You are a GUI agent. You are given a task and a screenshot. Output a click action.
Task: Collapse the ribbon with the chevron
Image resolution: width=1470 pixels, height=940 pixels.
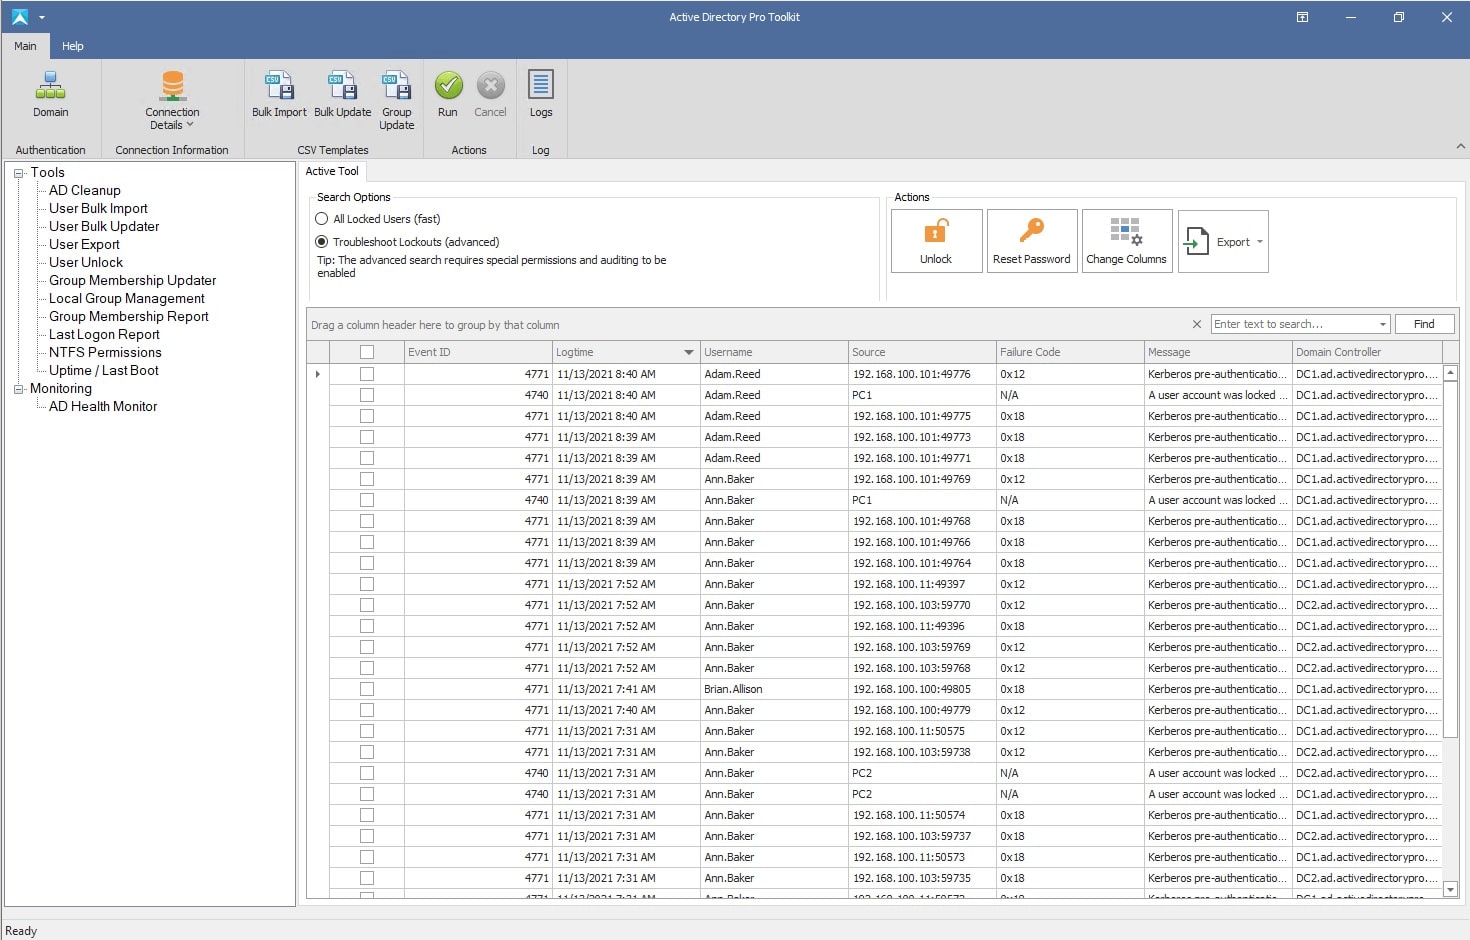point(1461,146)
